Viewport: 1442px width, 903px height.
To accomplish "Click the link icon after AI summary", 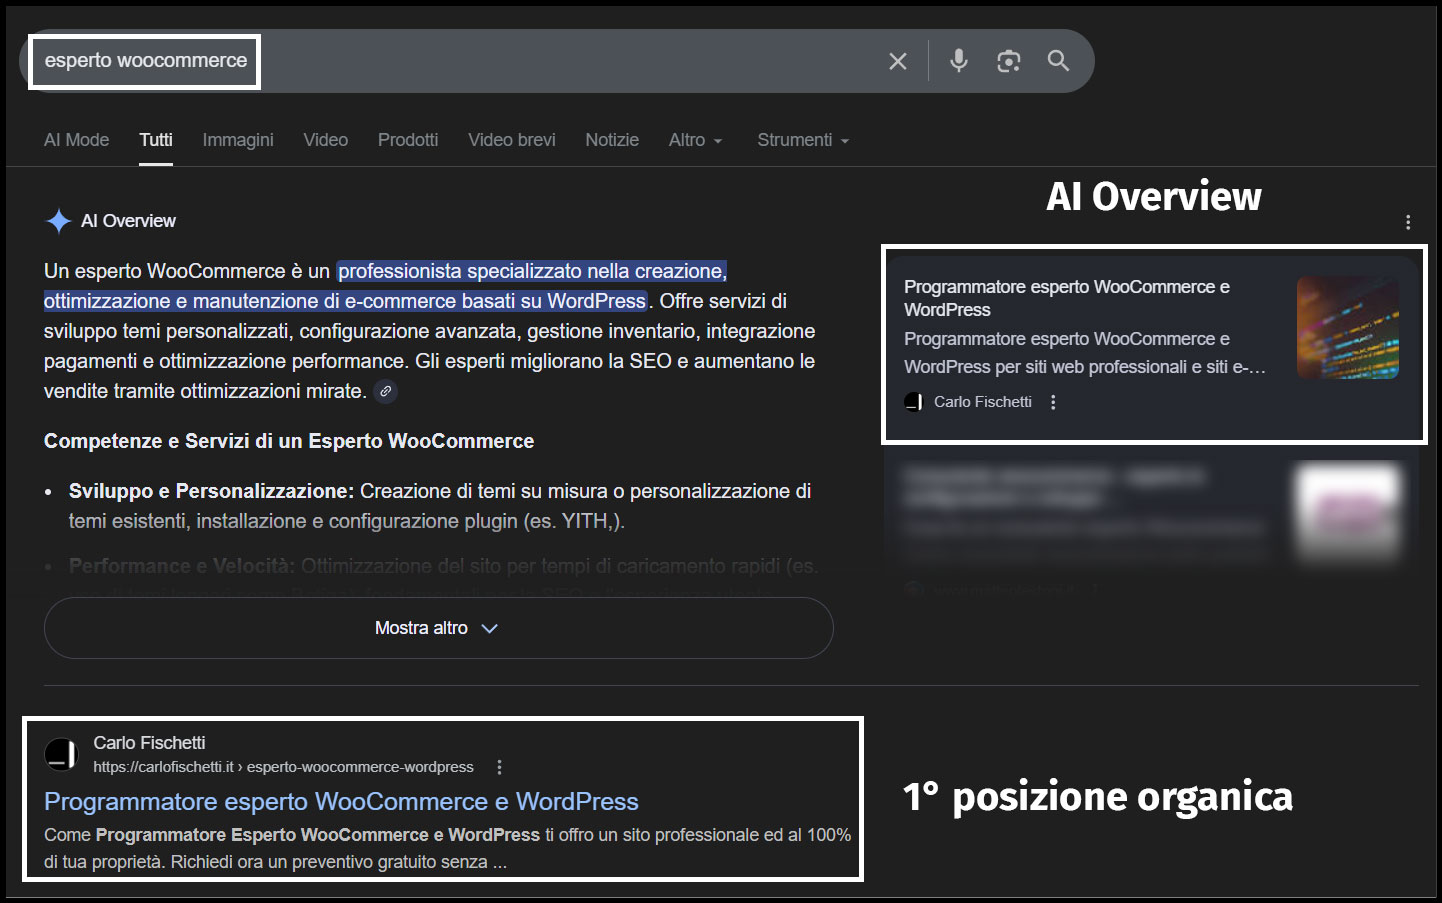I will 385,392.
